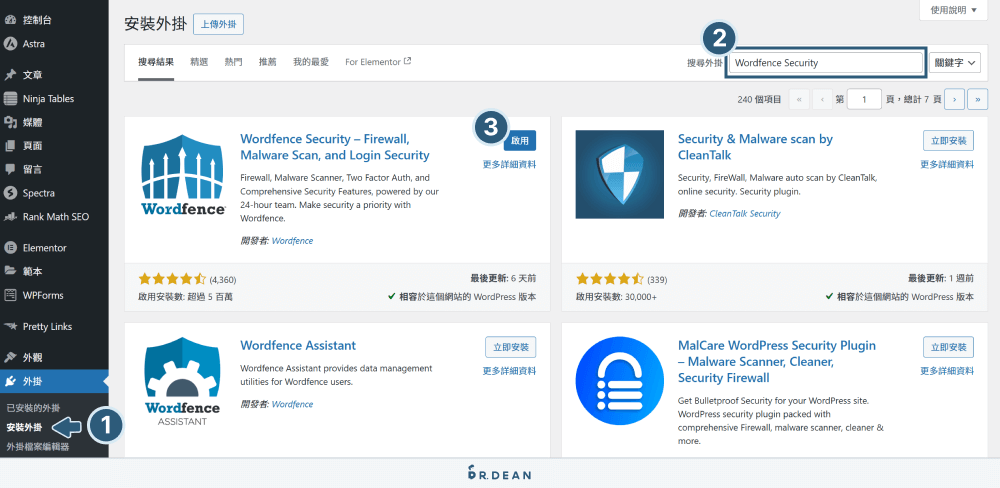Click the CleanTalk Security developer link
Screen dimensions: 1000x488
click(745, 213)
